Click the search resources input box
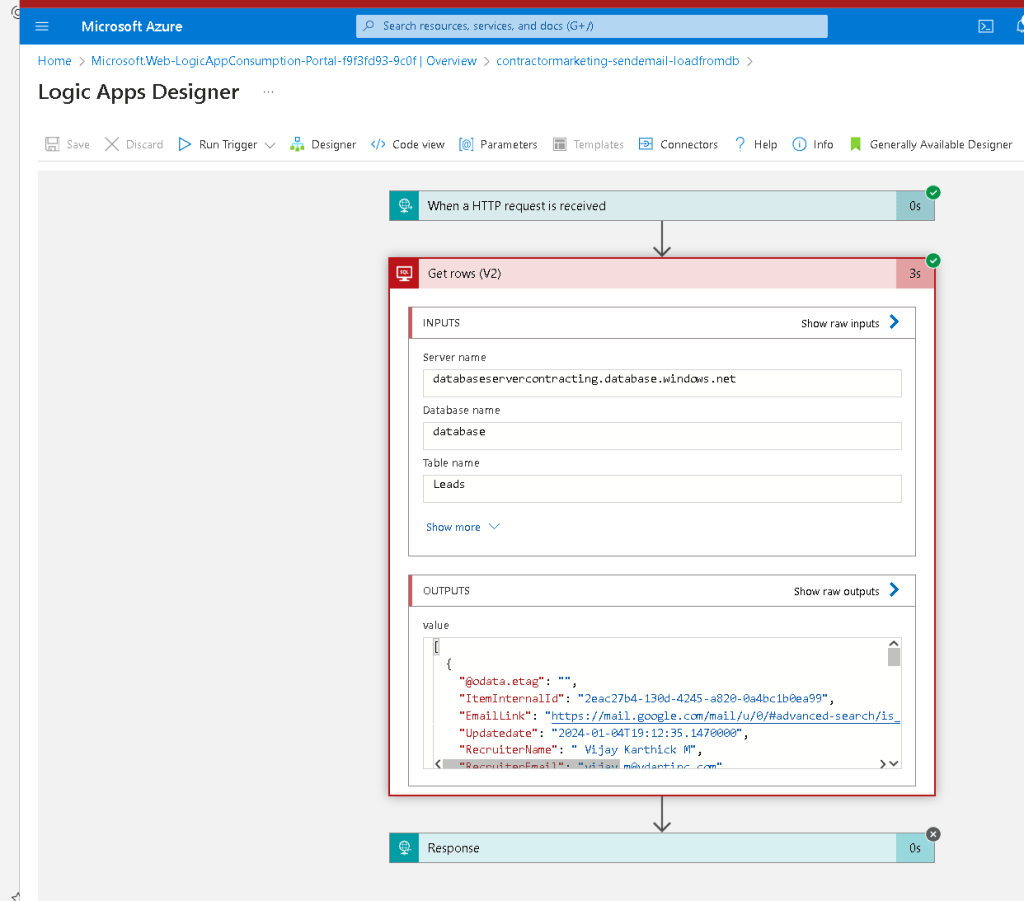Screen dimensions: 1024x901 (x=592, y=26)
